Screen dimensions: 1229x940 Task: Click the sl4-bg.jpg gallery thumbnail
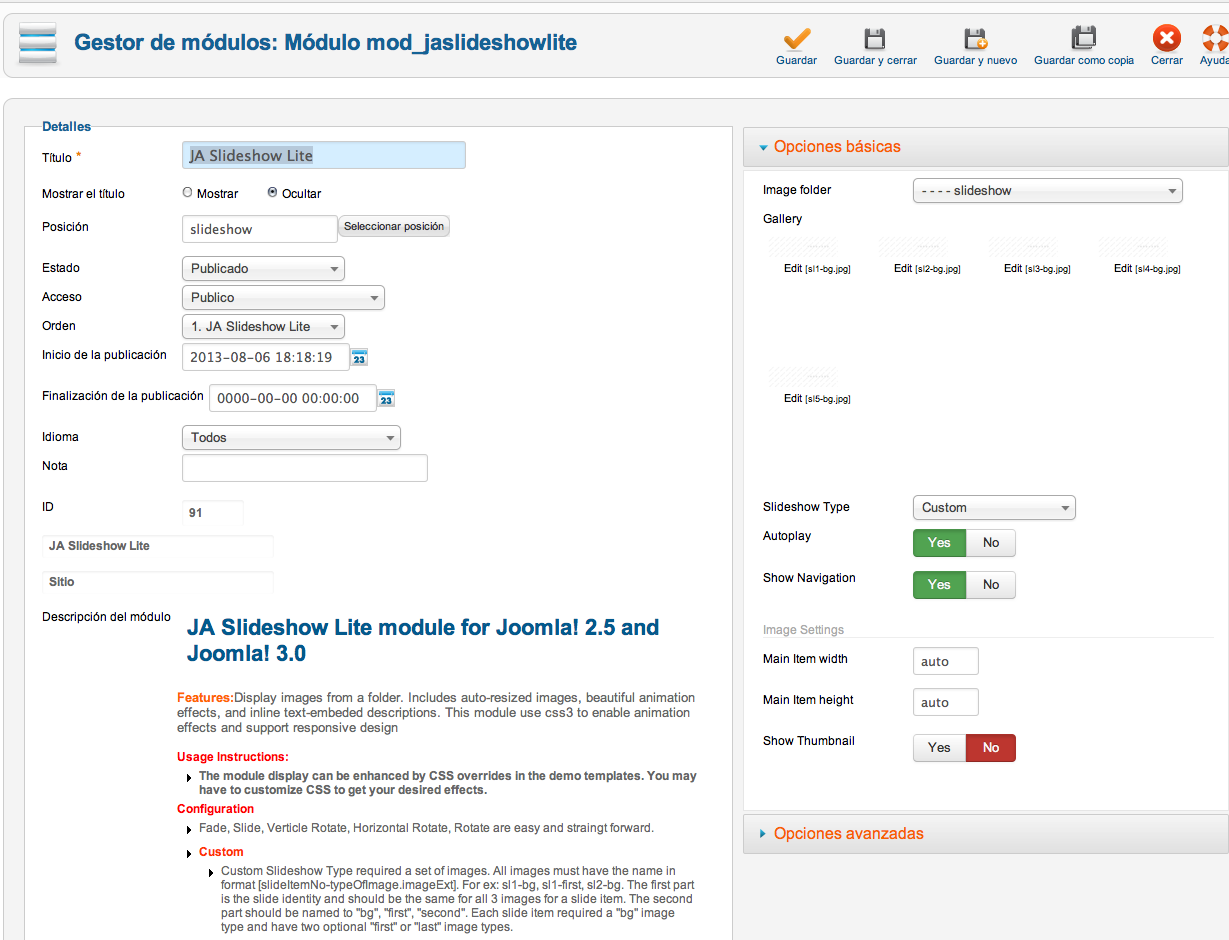point(1132,246)
